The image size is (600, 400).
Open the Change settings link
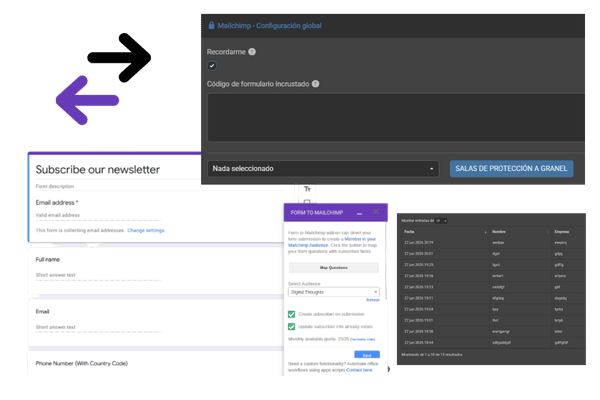pyautogui.click(x=146, y=230)
